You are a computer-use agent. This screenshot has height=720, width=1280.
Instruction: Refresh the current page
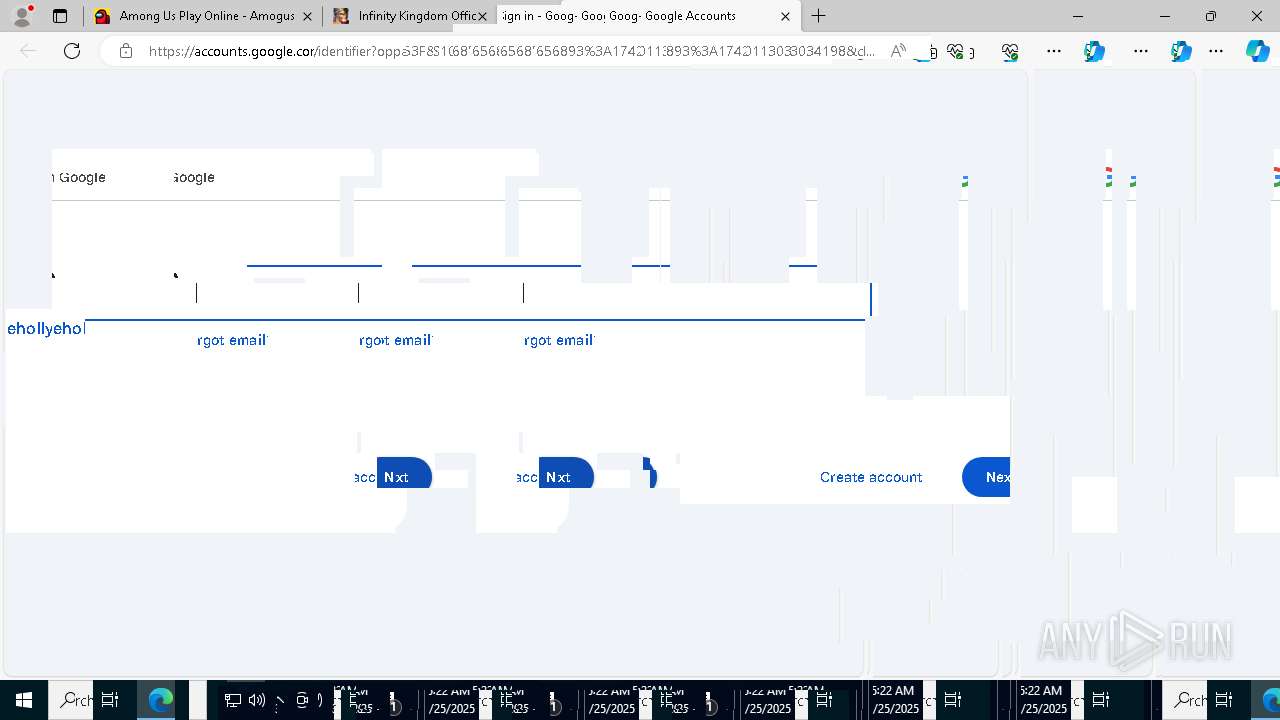(x=72, y=51)
